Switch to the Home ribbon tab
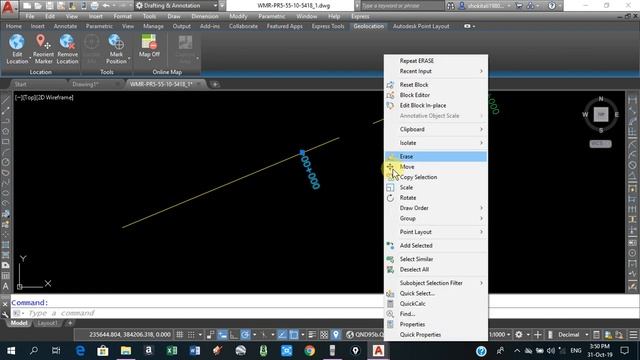This screenshot has width=640, height=360. point(13,26)
